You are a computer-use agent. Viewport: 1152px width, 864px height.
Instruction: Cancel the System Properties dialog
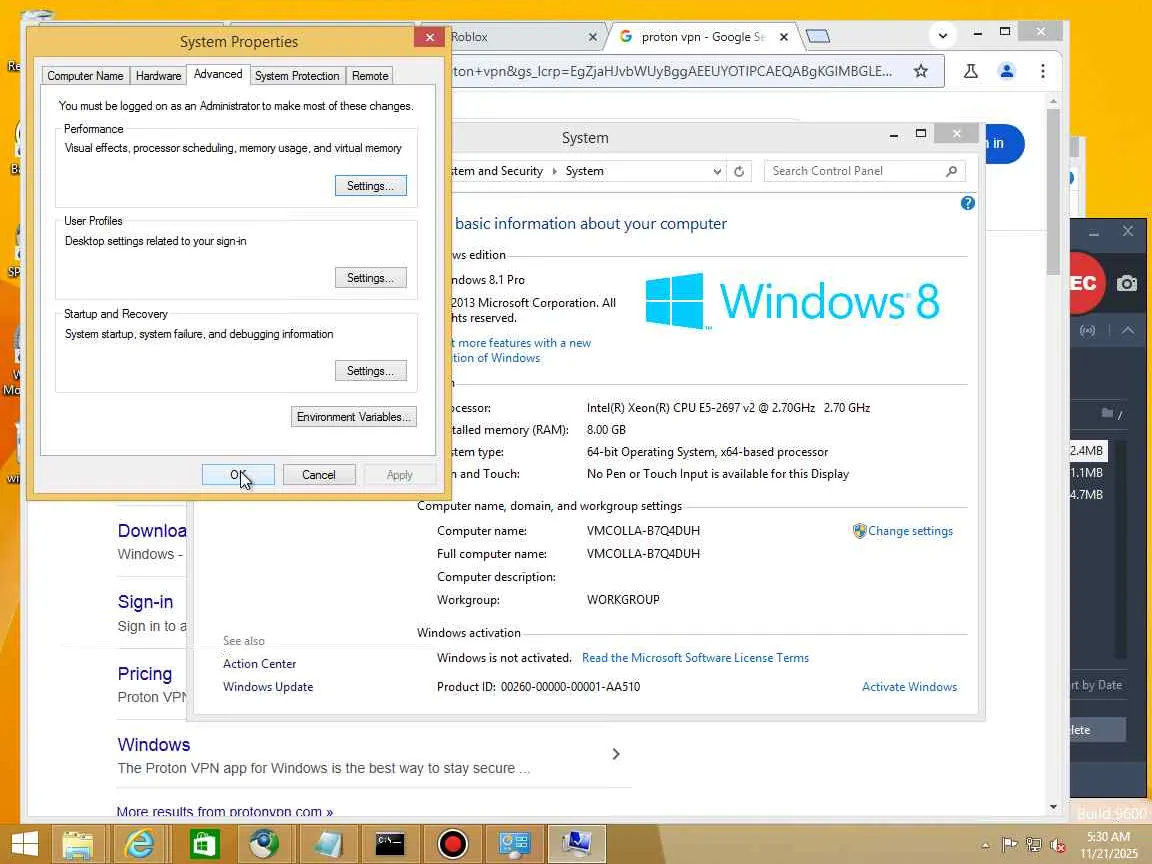coord(318,475)
